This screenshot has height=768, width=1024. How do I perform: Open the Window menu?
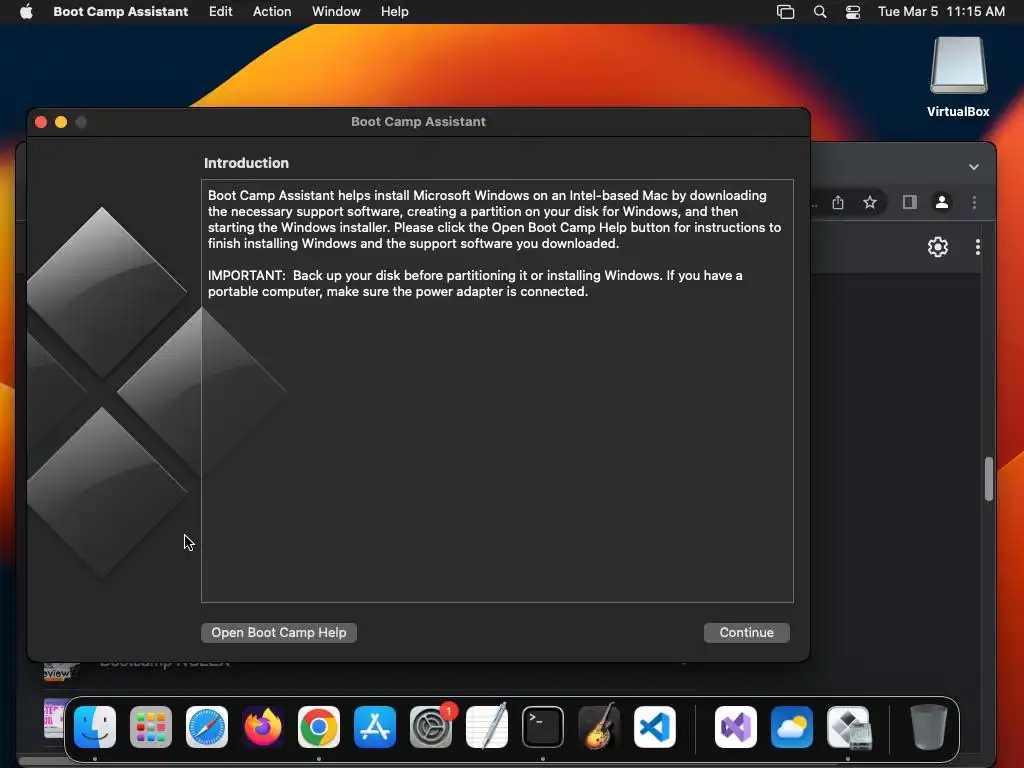pos(336,12)
